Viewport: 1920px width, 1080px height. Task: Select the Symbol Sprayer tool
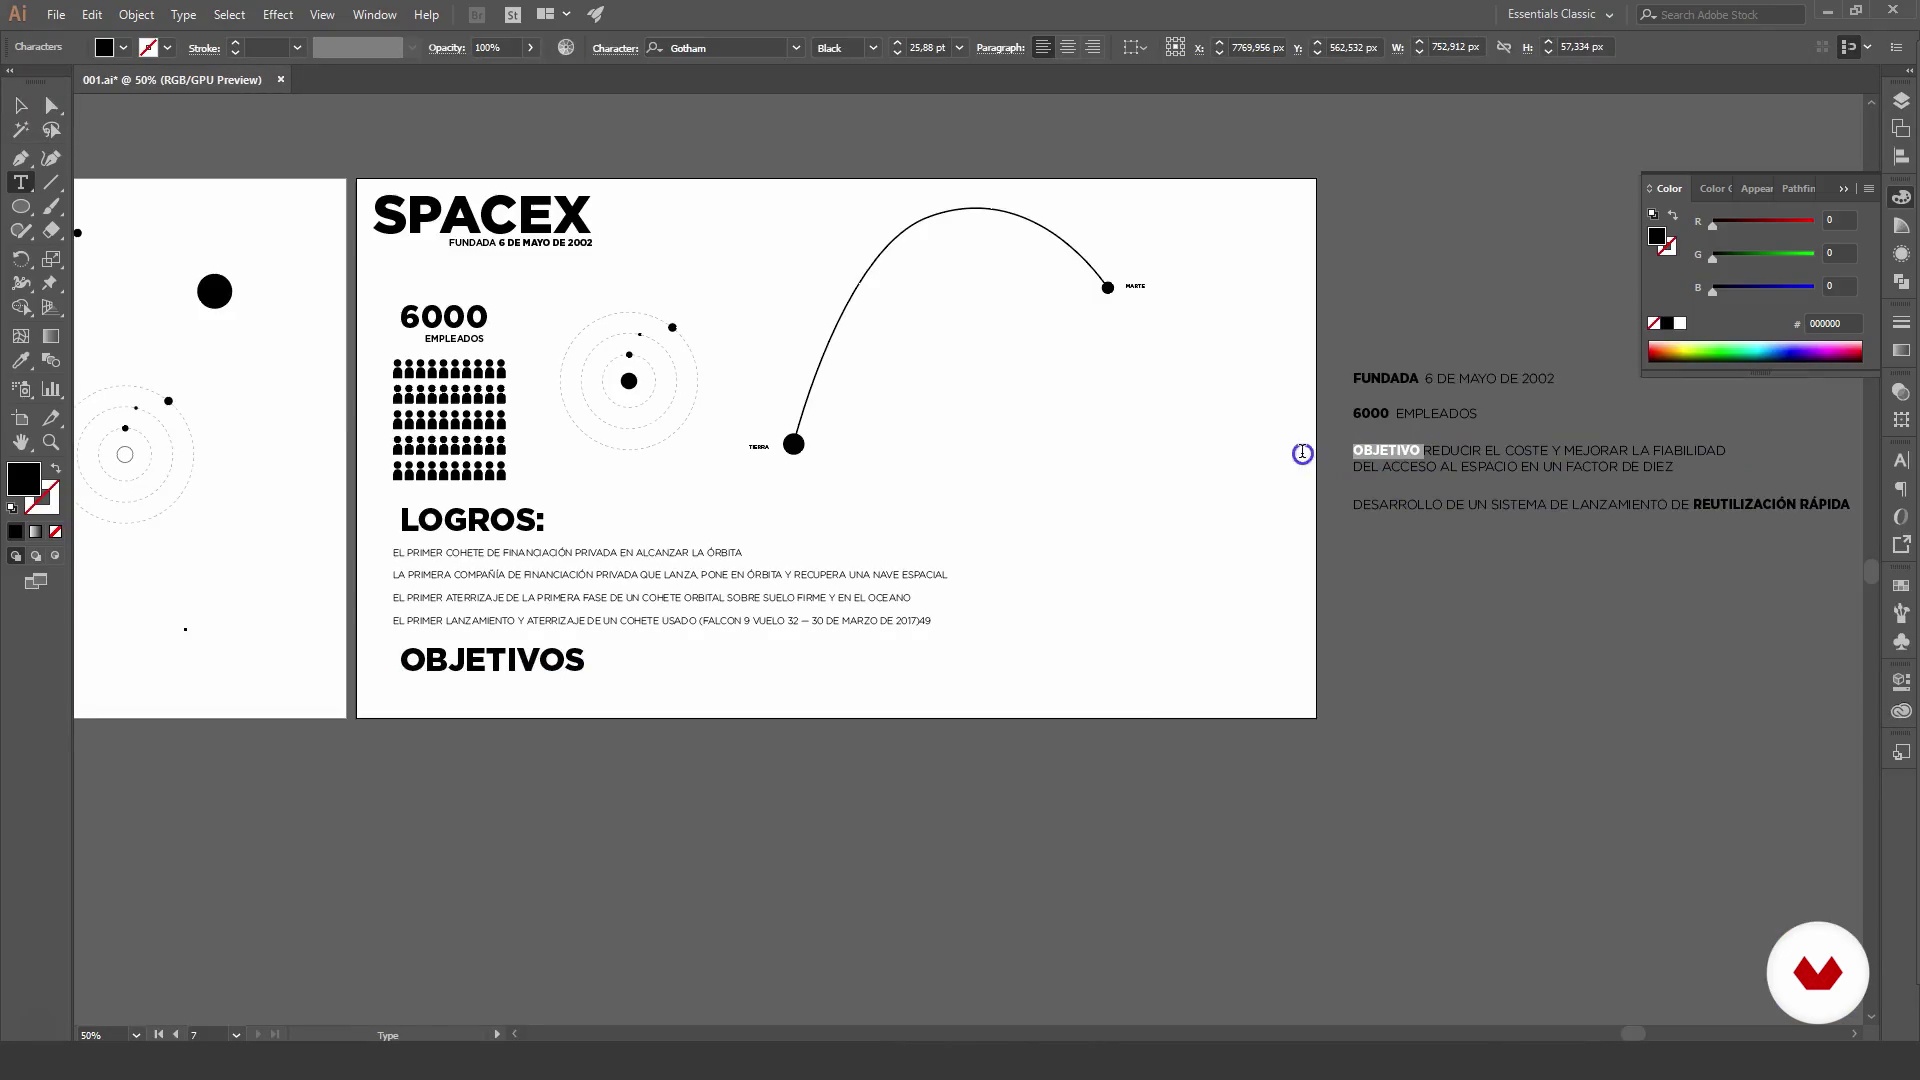(20, 390)
